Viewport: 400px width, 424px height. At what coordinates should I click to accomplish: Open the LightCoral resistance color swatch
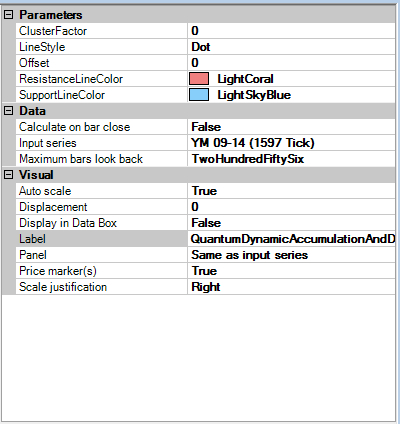pyautogui.click(x=199, y=79)
